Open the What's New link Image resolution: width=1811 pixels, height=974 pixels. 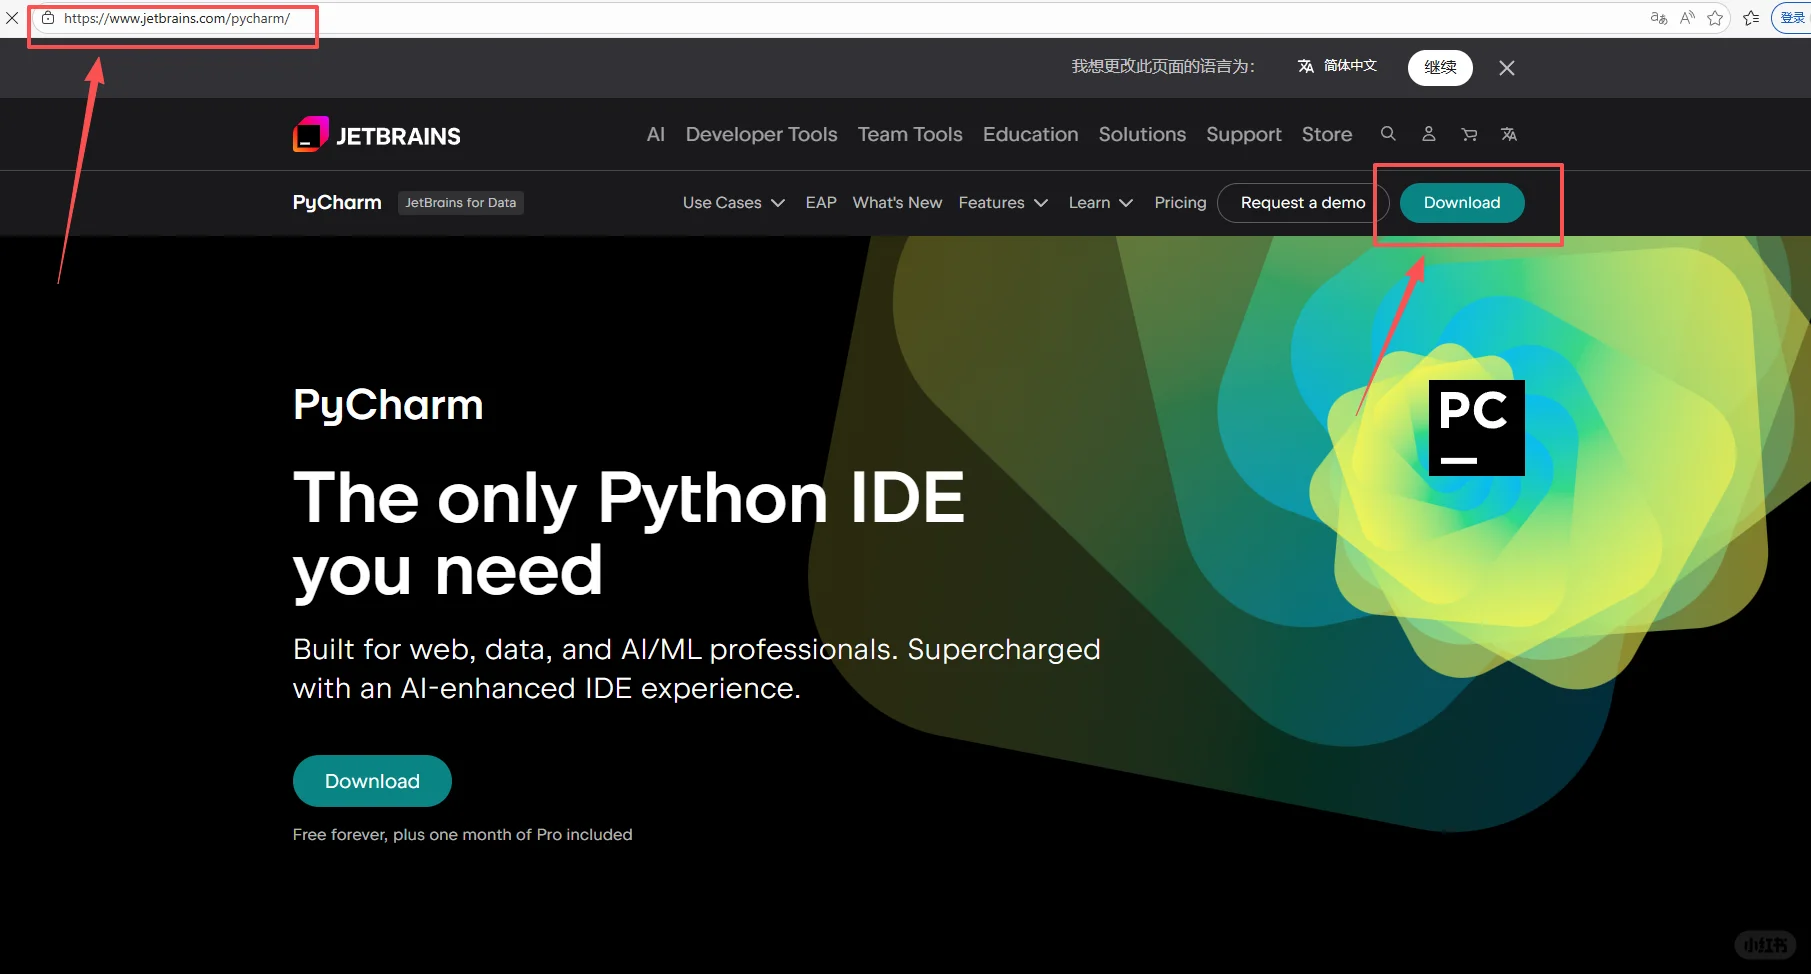pyautogui.click(x=897, y=203)
